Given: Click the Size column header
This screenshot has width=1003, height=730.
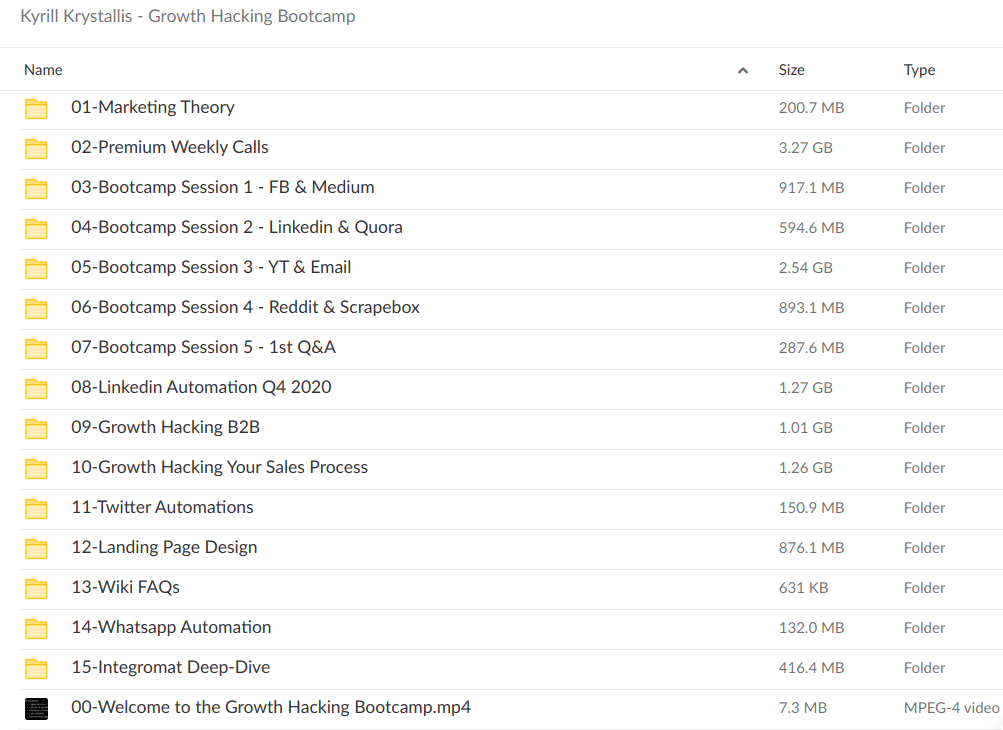Looking at the screenshot, I should 791,70.
